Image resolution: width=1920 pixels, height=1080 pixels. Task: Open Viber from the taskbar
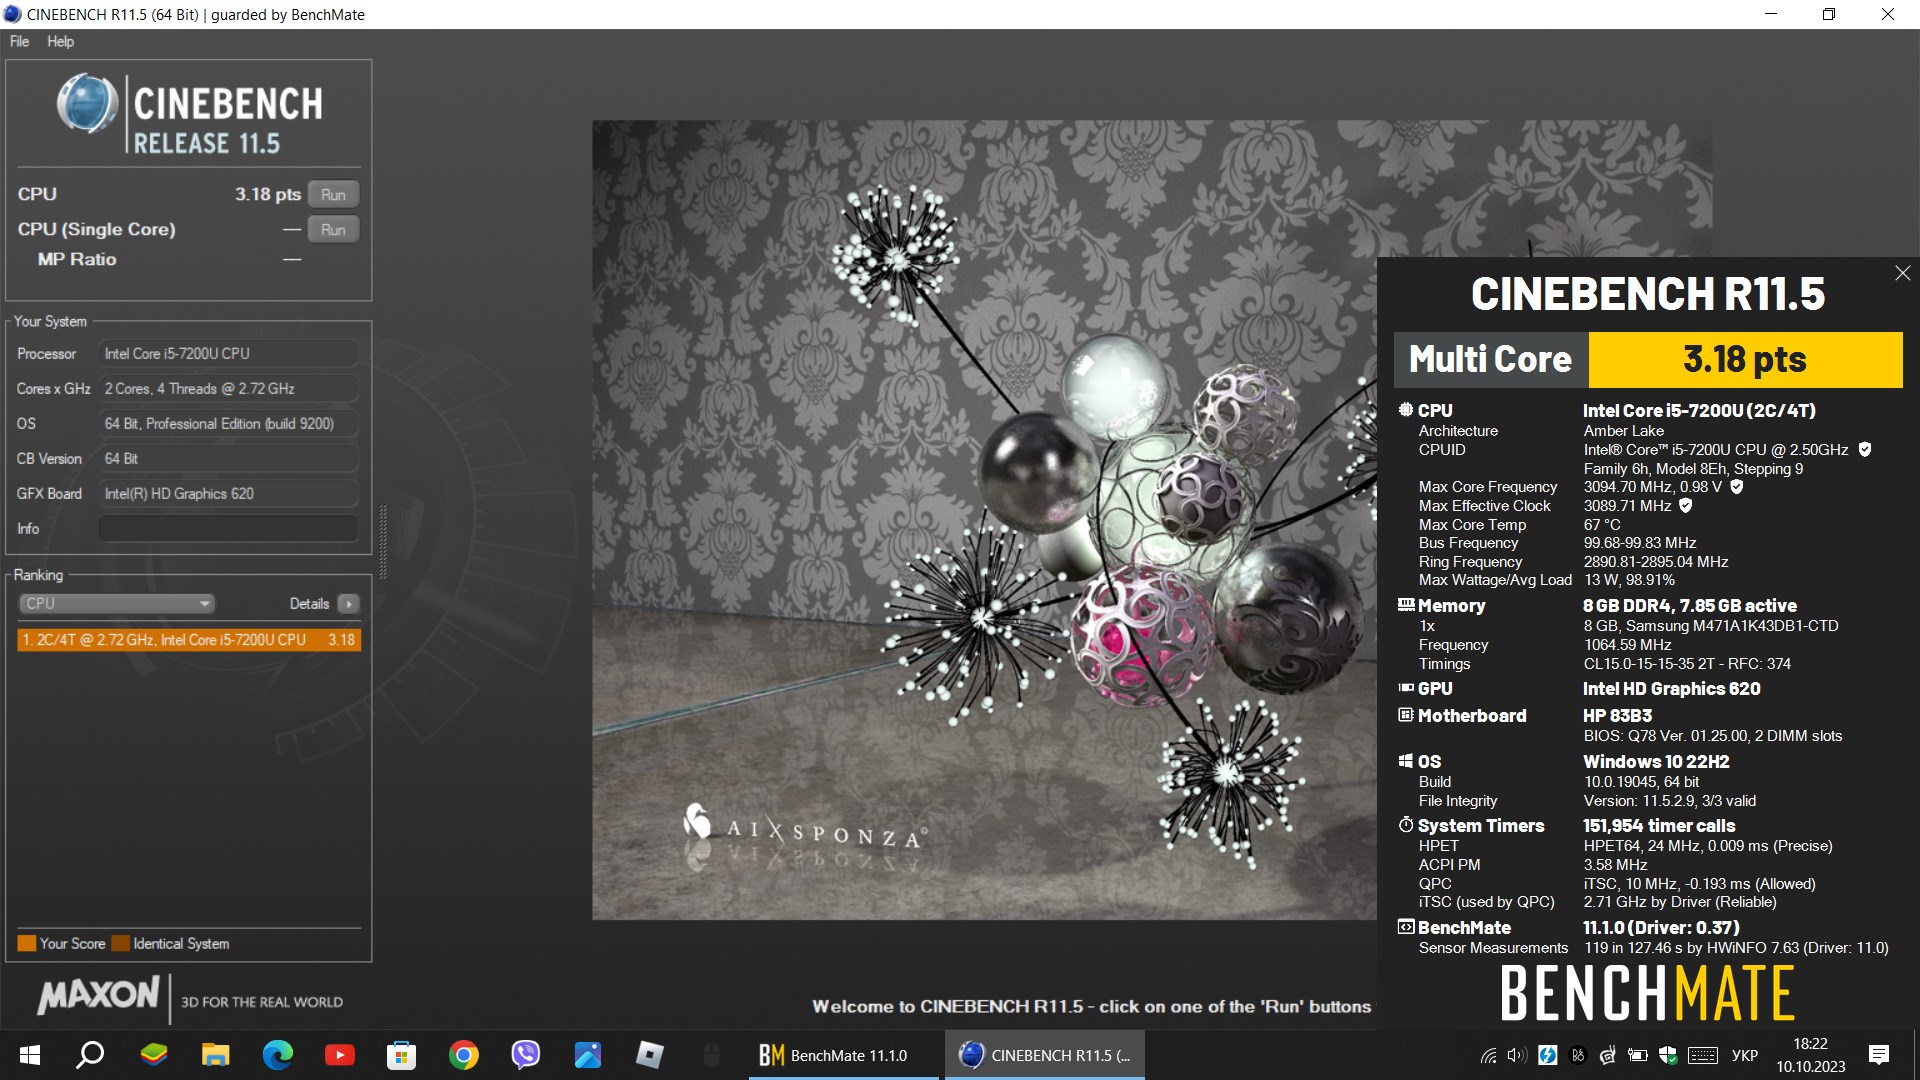click(x=525, y=1055)
